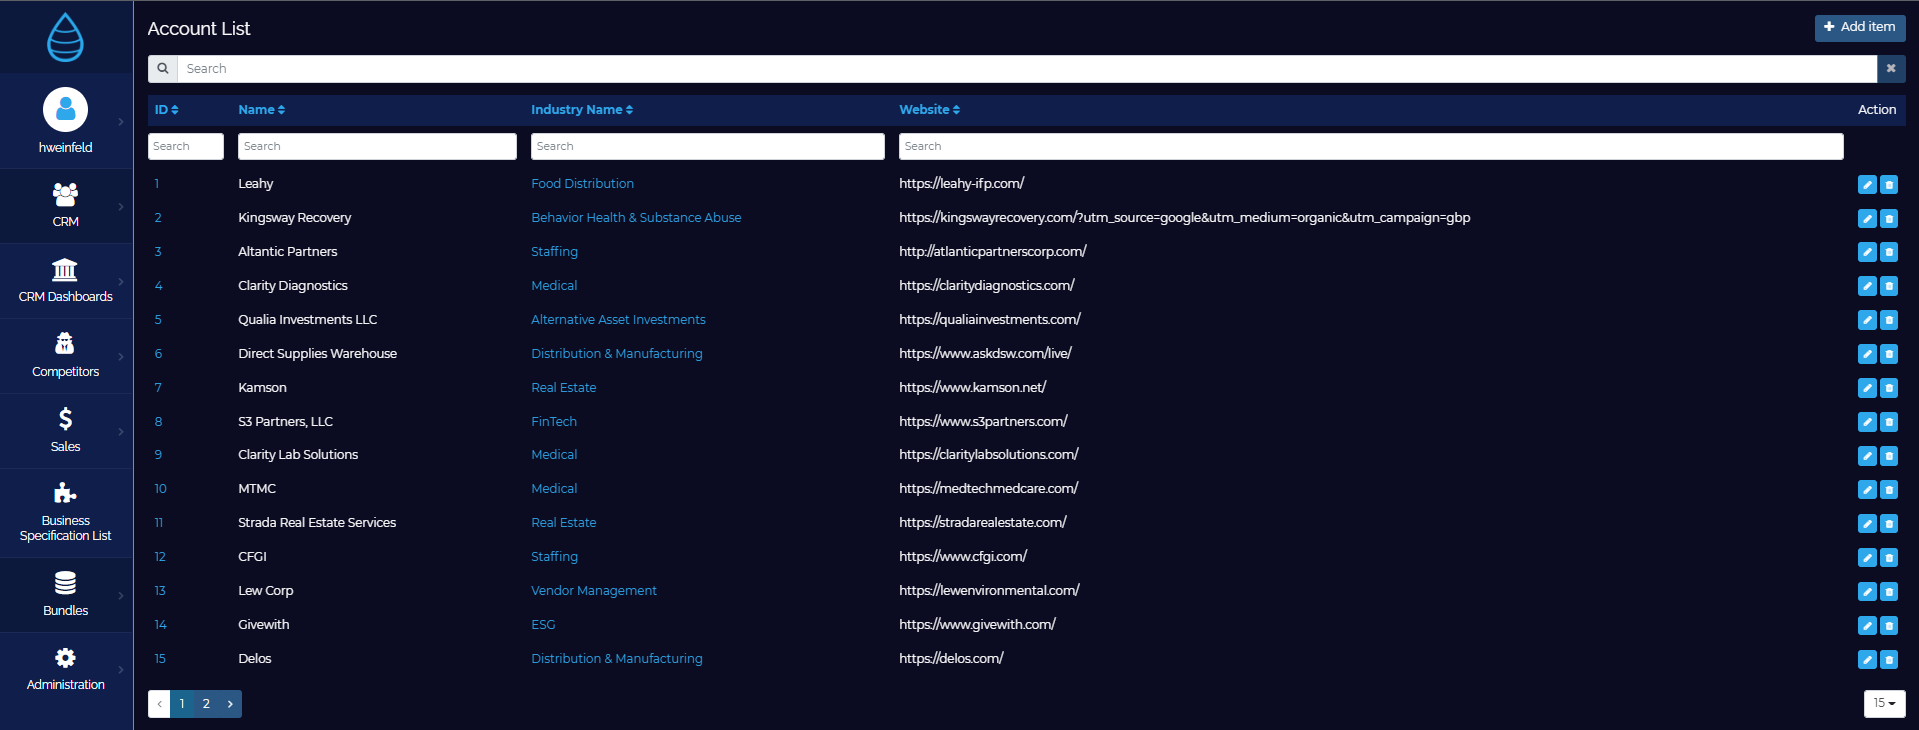Open the Competitors icon in the sidebar
Screen dimensions: 1919x730
pos(65,344)
